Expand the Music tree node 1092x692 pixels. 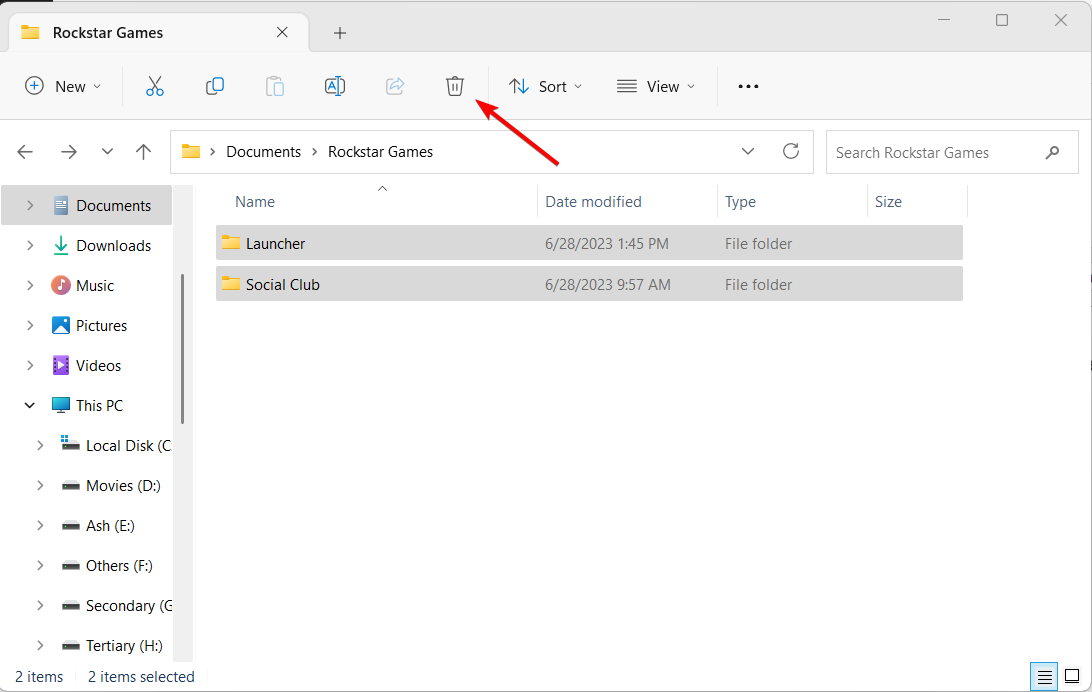tap(30, 285)
